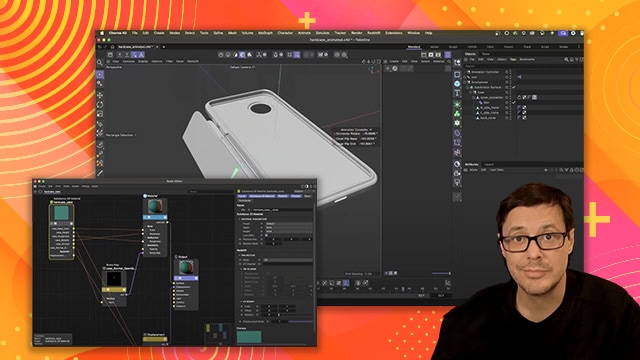Add a Camera from the object palette
Viewport: 640px width, 360px height.
457,173
